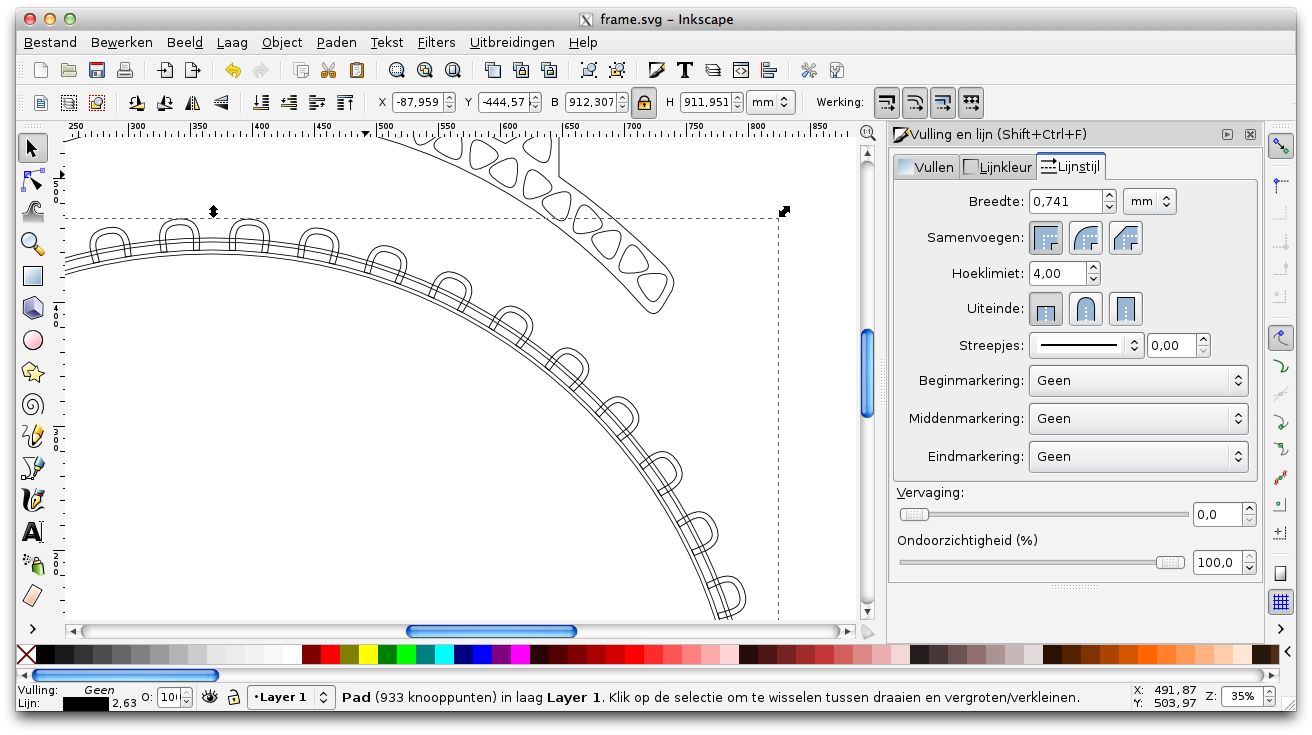
Task: Select the 3D Box tool
Action: pyautogui.click(x=32, y=308)
